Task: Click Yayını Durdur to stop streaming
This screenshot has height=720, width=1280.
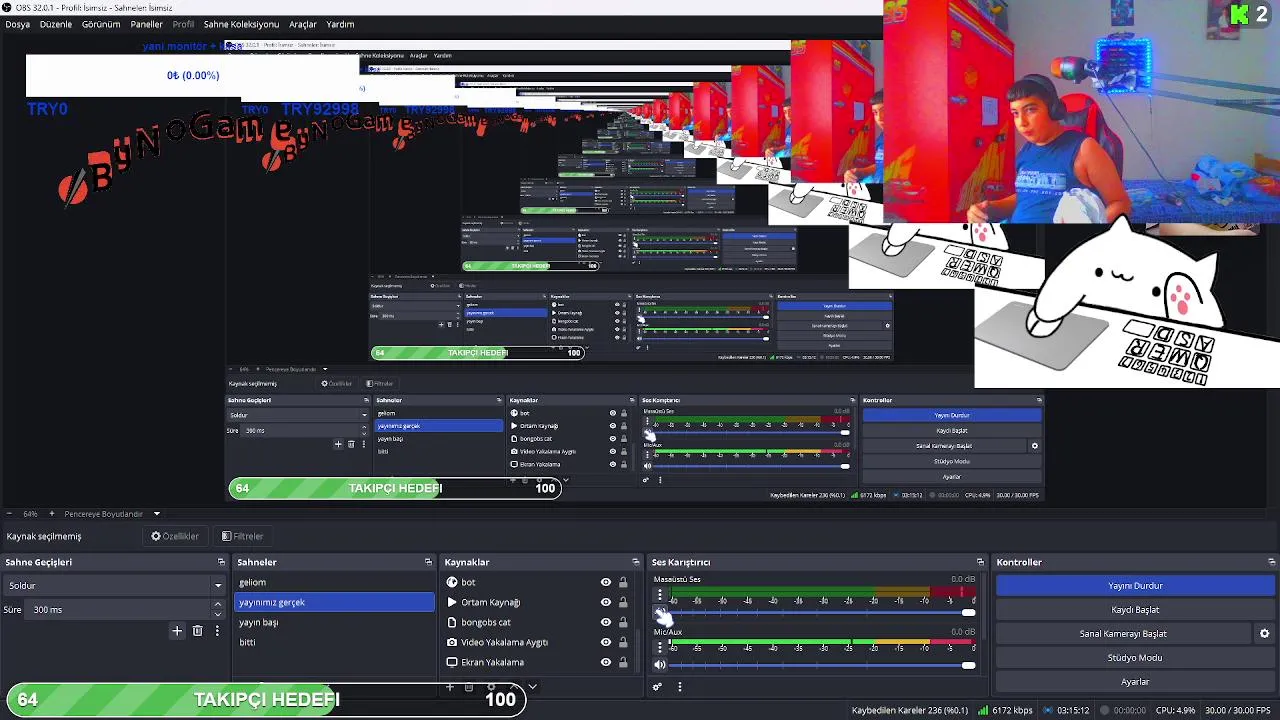Action: click(x=1135, y=586)
